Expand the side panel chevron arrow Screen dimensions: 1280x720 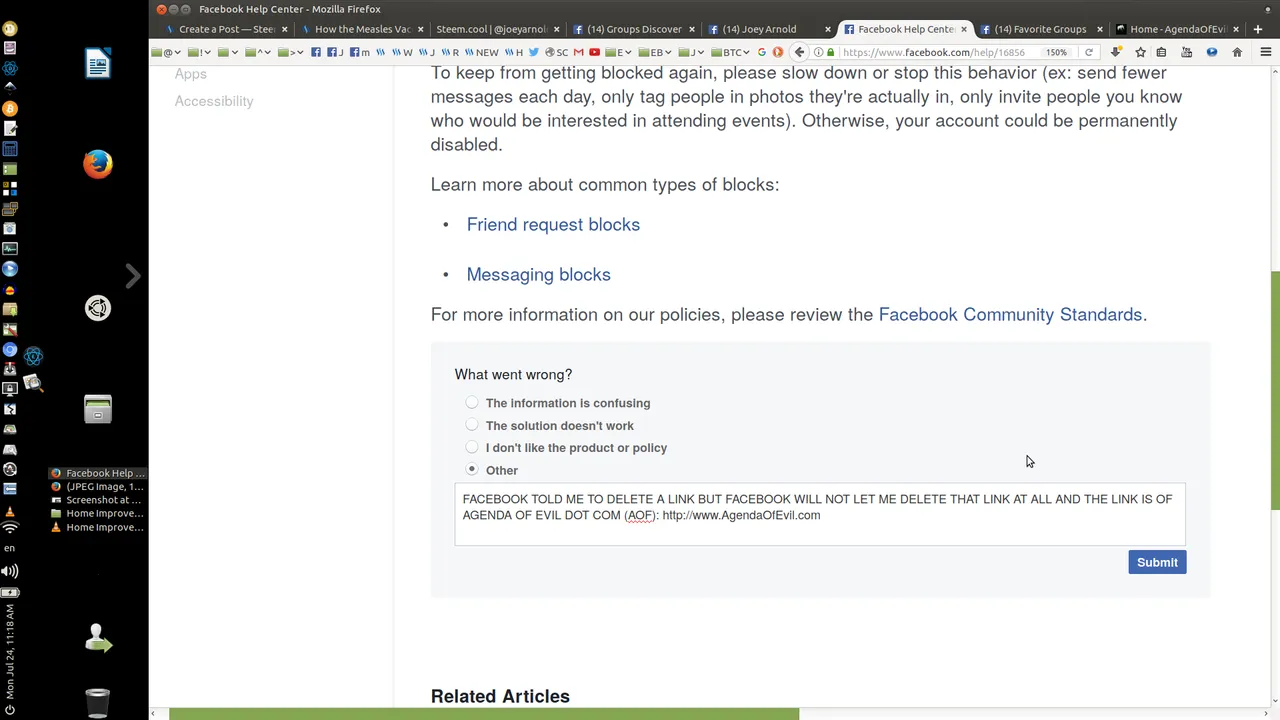click(x=132, y=276)
